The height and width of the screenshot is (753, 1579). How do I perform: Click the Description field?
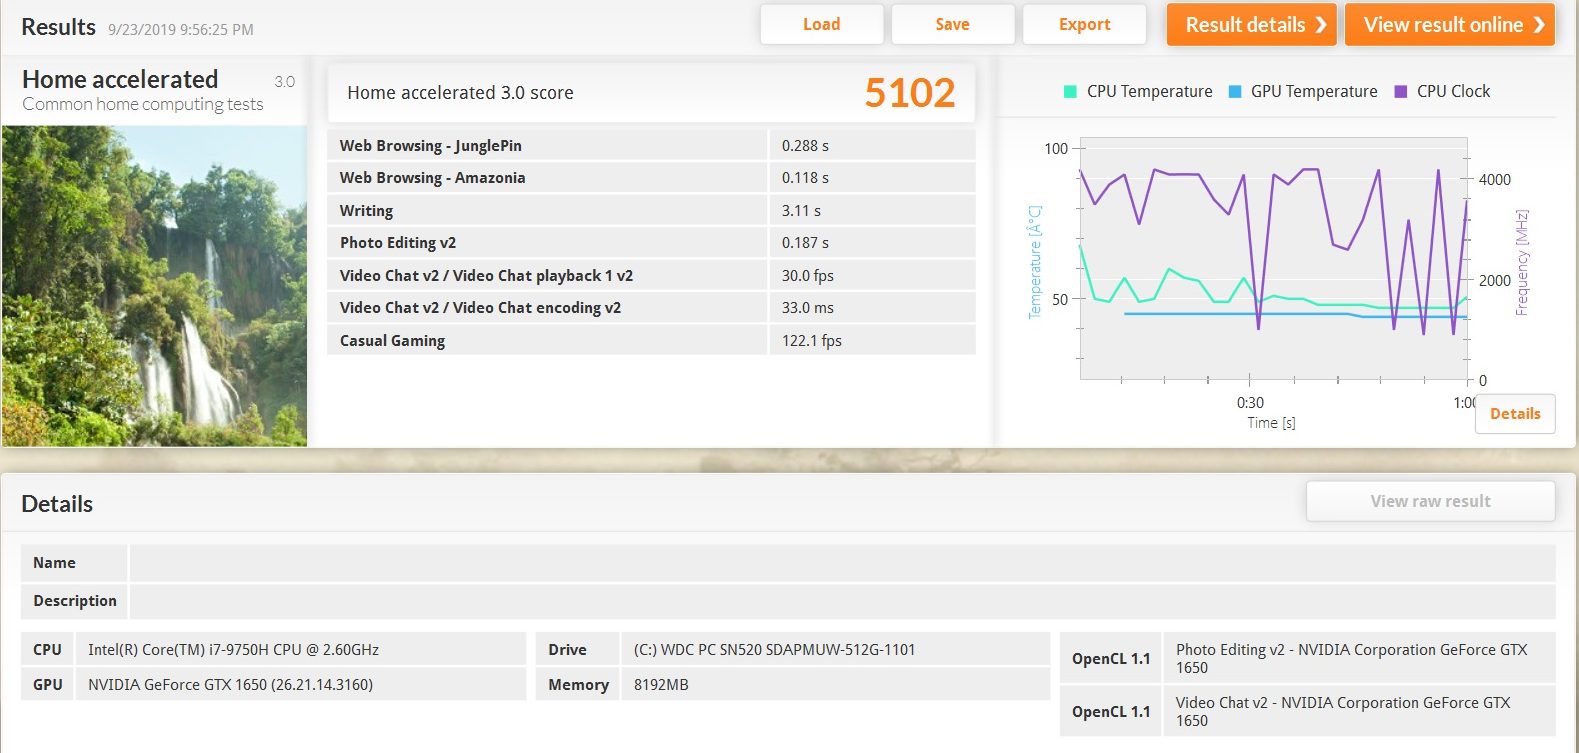tap(842, 601)
